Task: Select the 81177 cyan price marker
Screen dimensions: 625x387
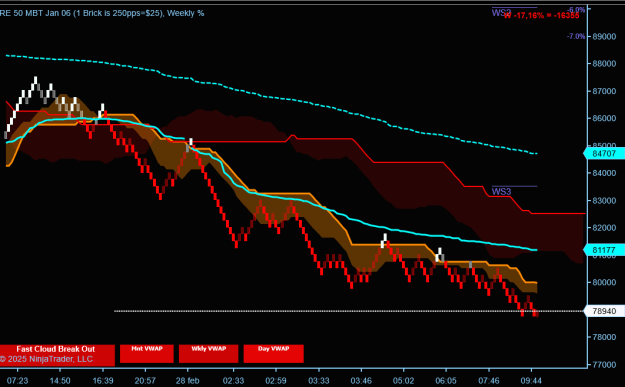Action: (x=604, y=250)
